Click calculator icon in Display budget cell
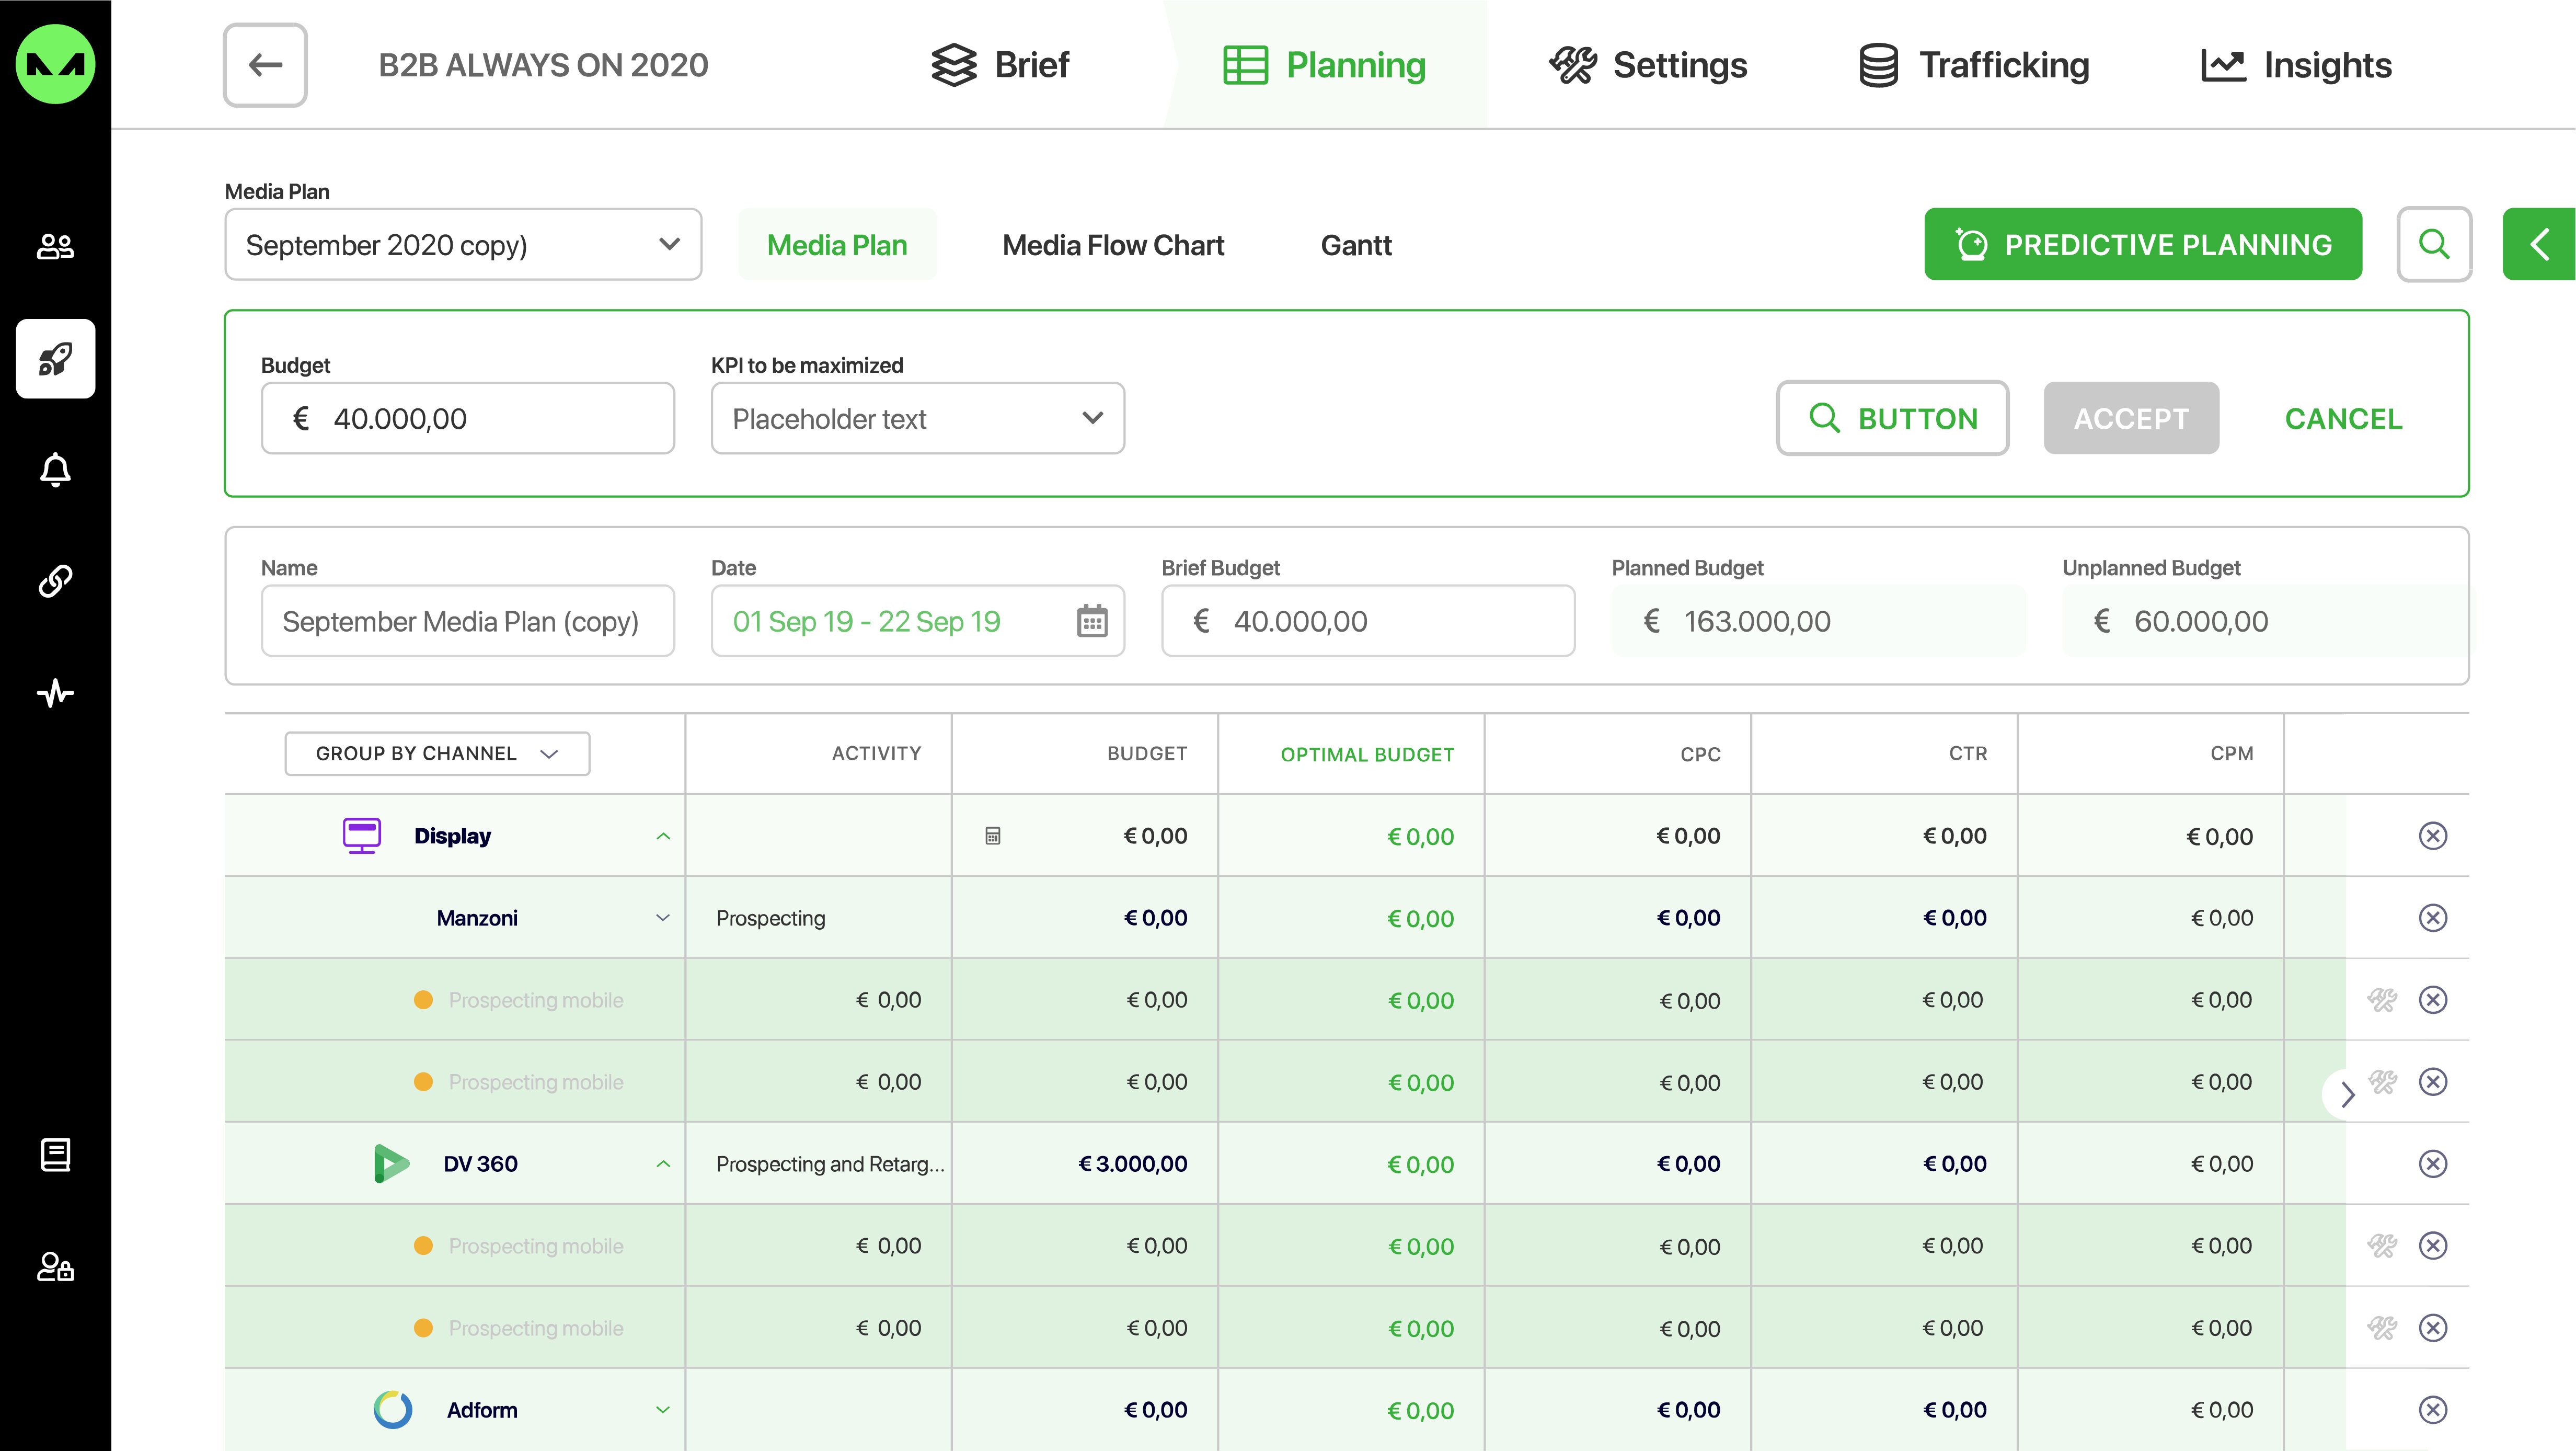 pos(993,836)
